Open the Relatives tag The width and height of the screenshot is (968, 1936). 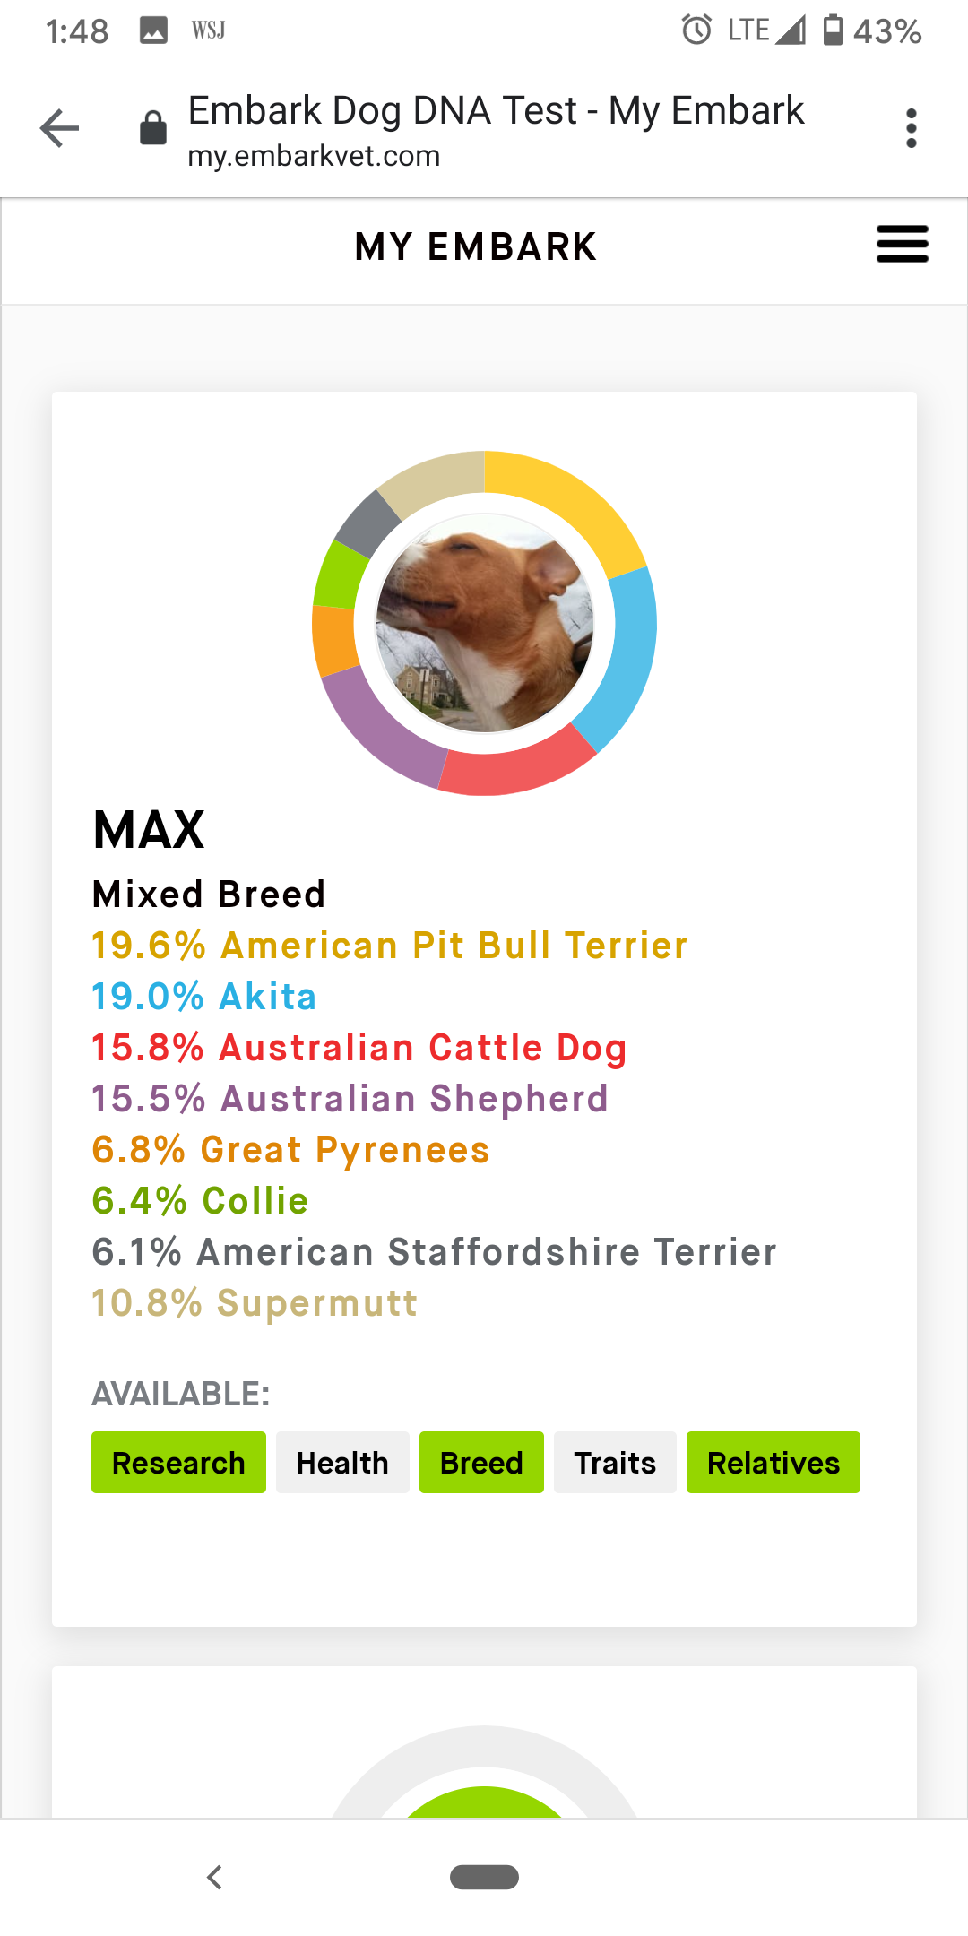(773, 1462)
